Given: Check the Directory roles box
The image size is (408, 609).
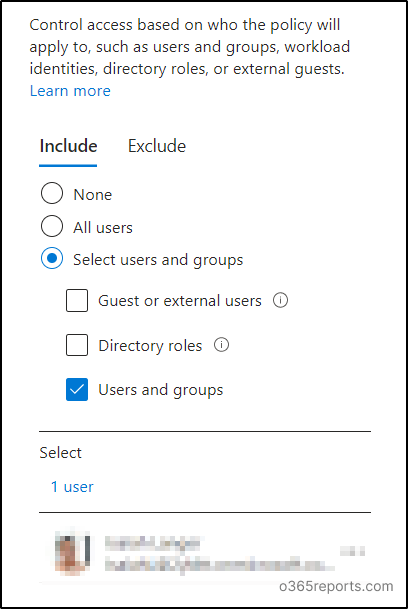Looking at the screenshot, I should pos(77,345).
